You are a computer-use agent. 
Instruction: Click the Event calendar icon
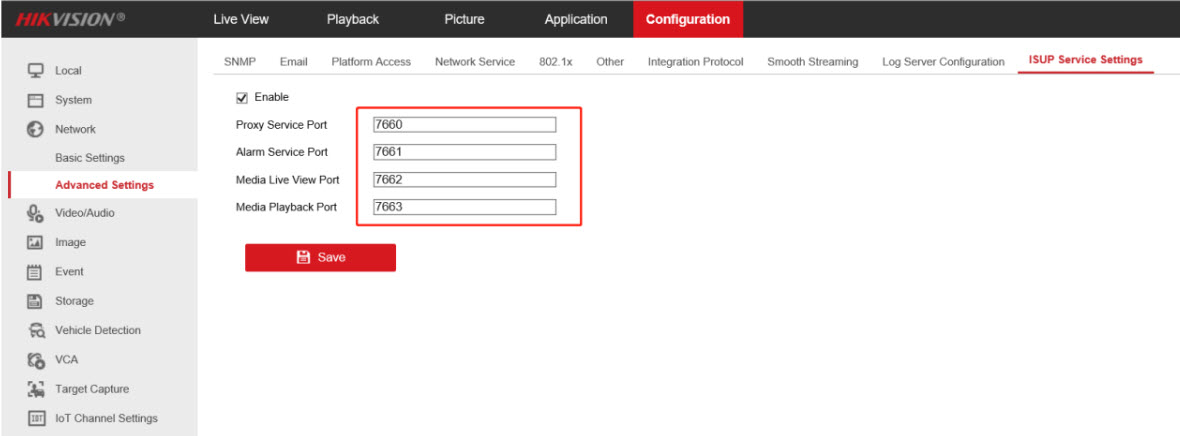35,272
